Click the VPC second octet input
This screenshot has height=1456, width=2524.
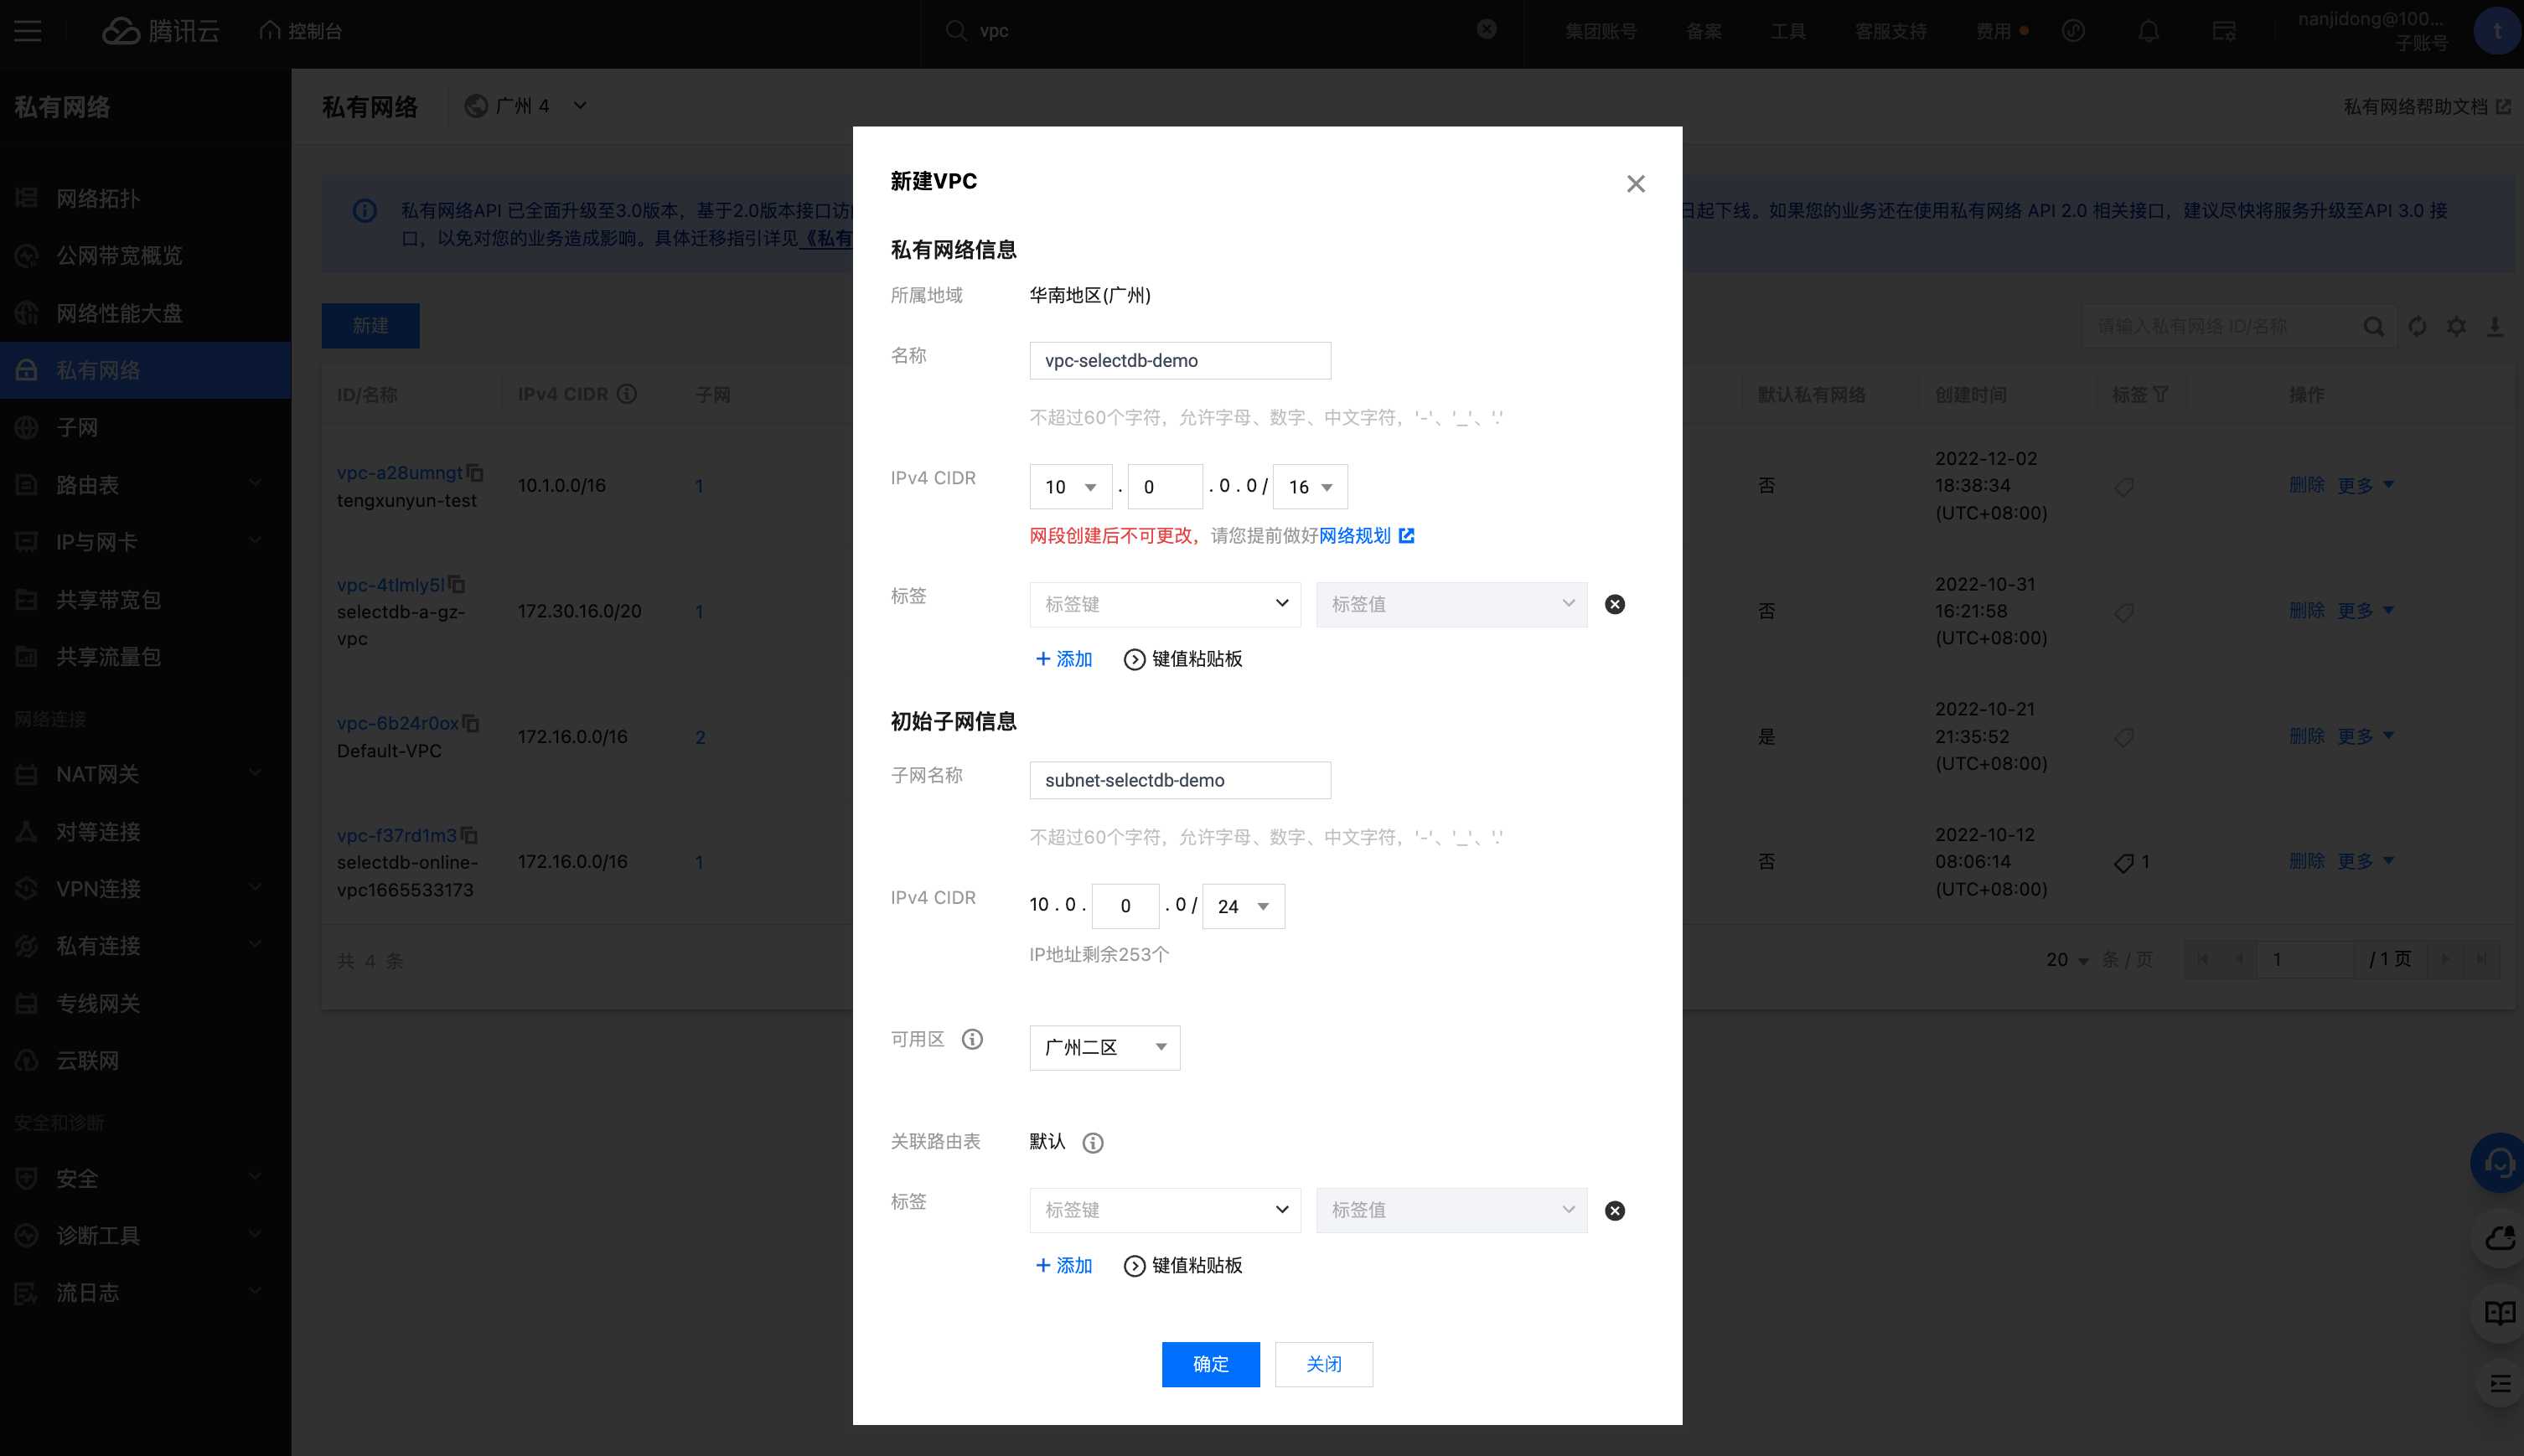pos(1165,486)
